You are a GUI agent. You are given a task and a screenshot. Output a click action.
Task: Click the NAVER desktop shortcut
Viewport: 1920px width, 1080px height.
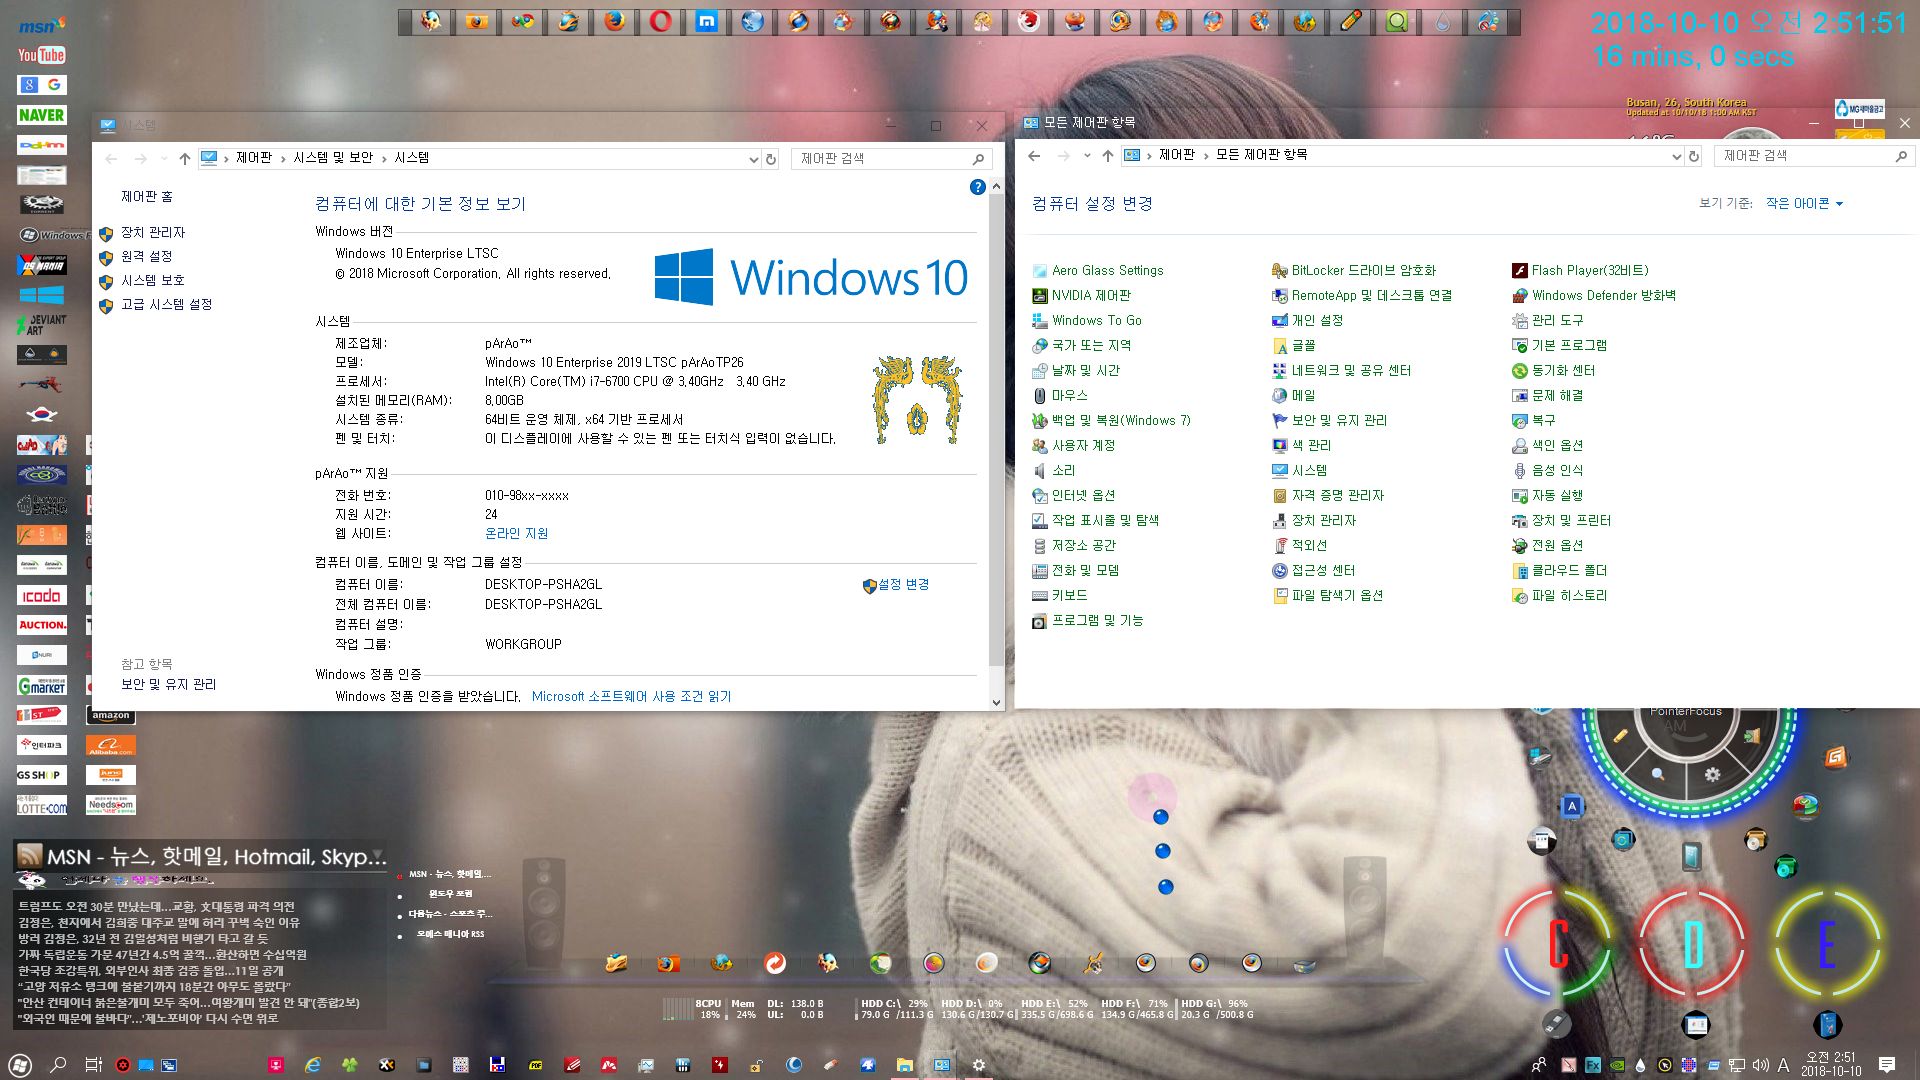click(x=41, y=115)
